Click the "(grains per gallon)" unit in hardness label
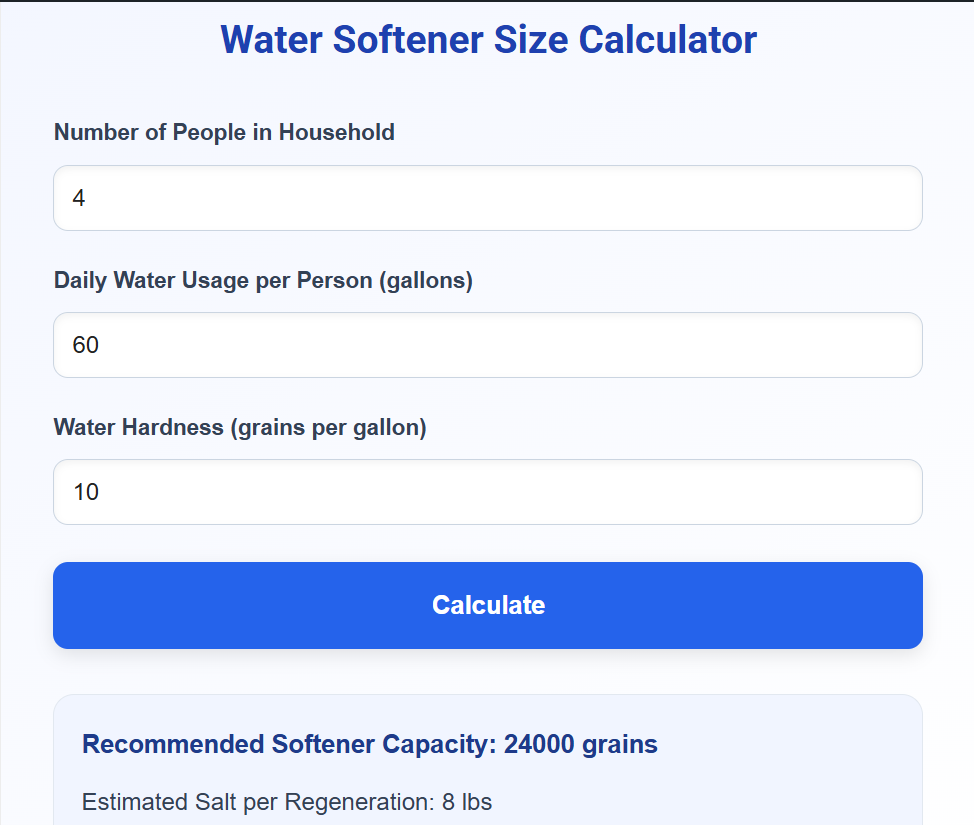Image resolution: width=974 pixels, height=825 pixels. click(x=328, y=427)
